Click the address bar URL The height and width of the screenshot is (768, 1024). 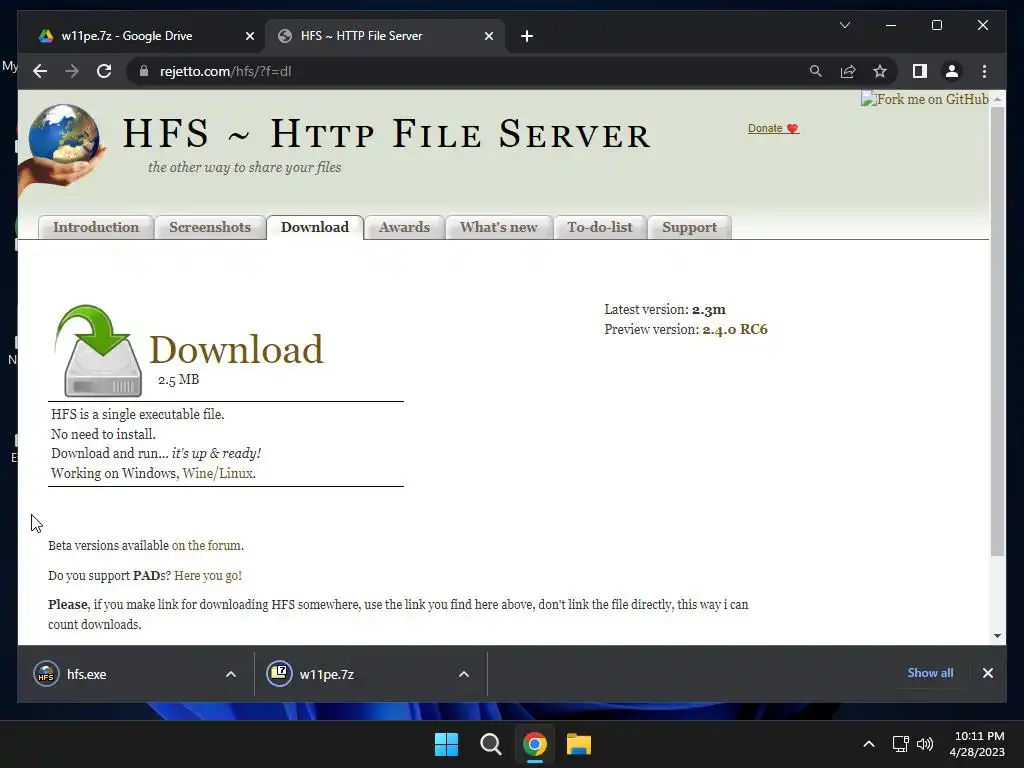[225, 71]
